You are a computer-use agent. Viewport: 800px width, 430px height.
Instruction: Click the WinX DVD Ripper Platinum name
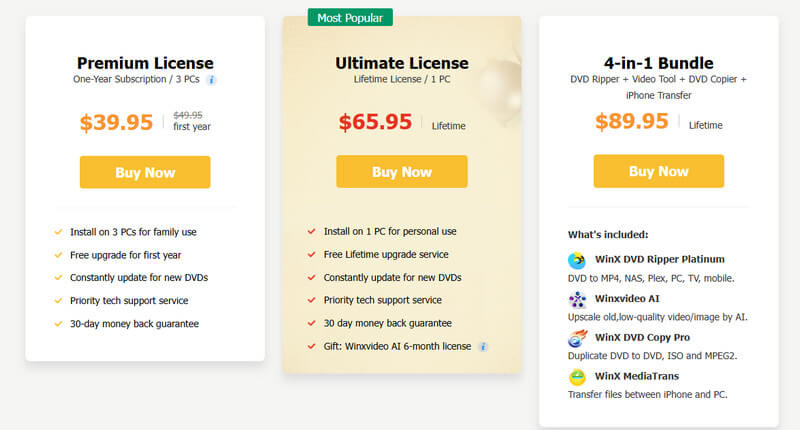[661, 259]
